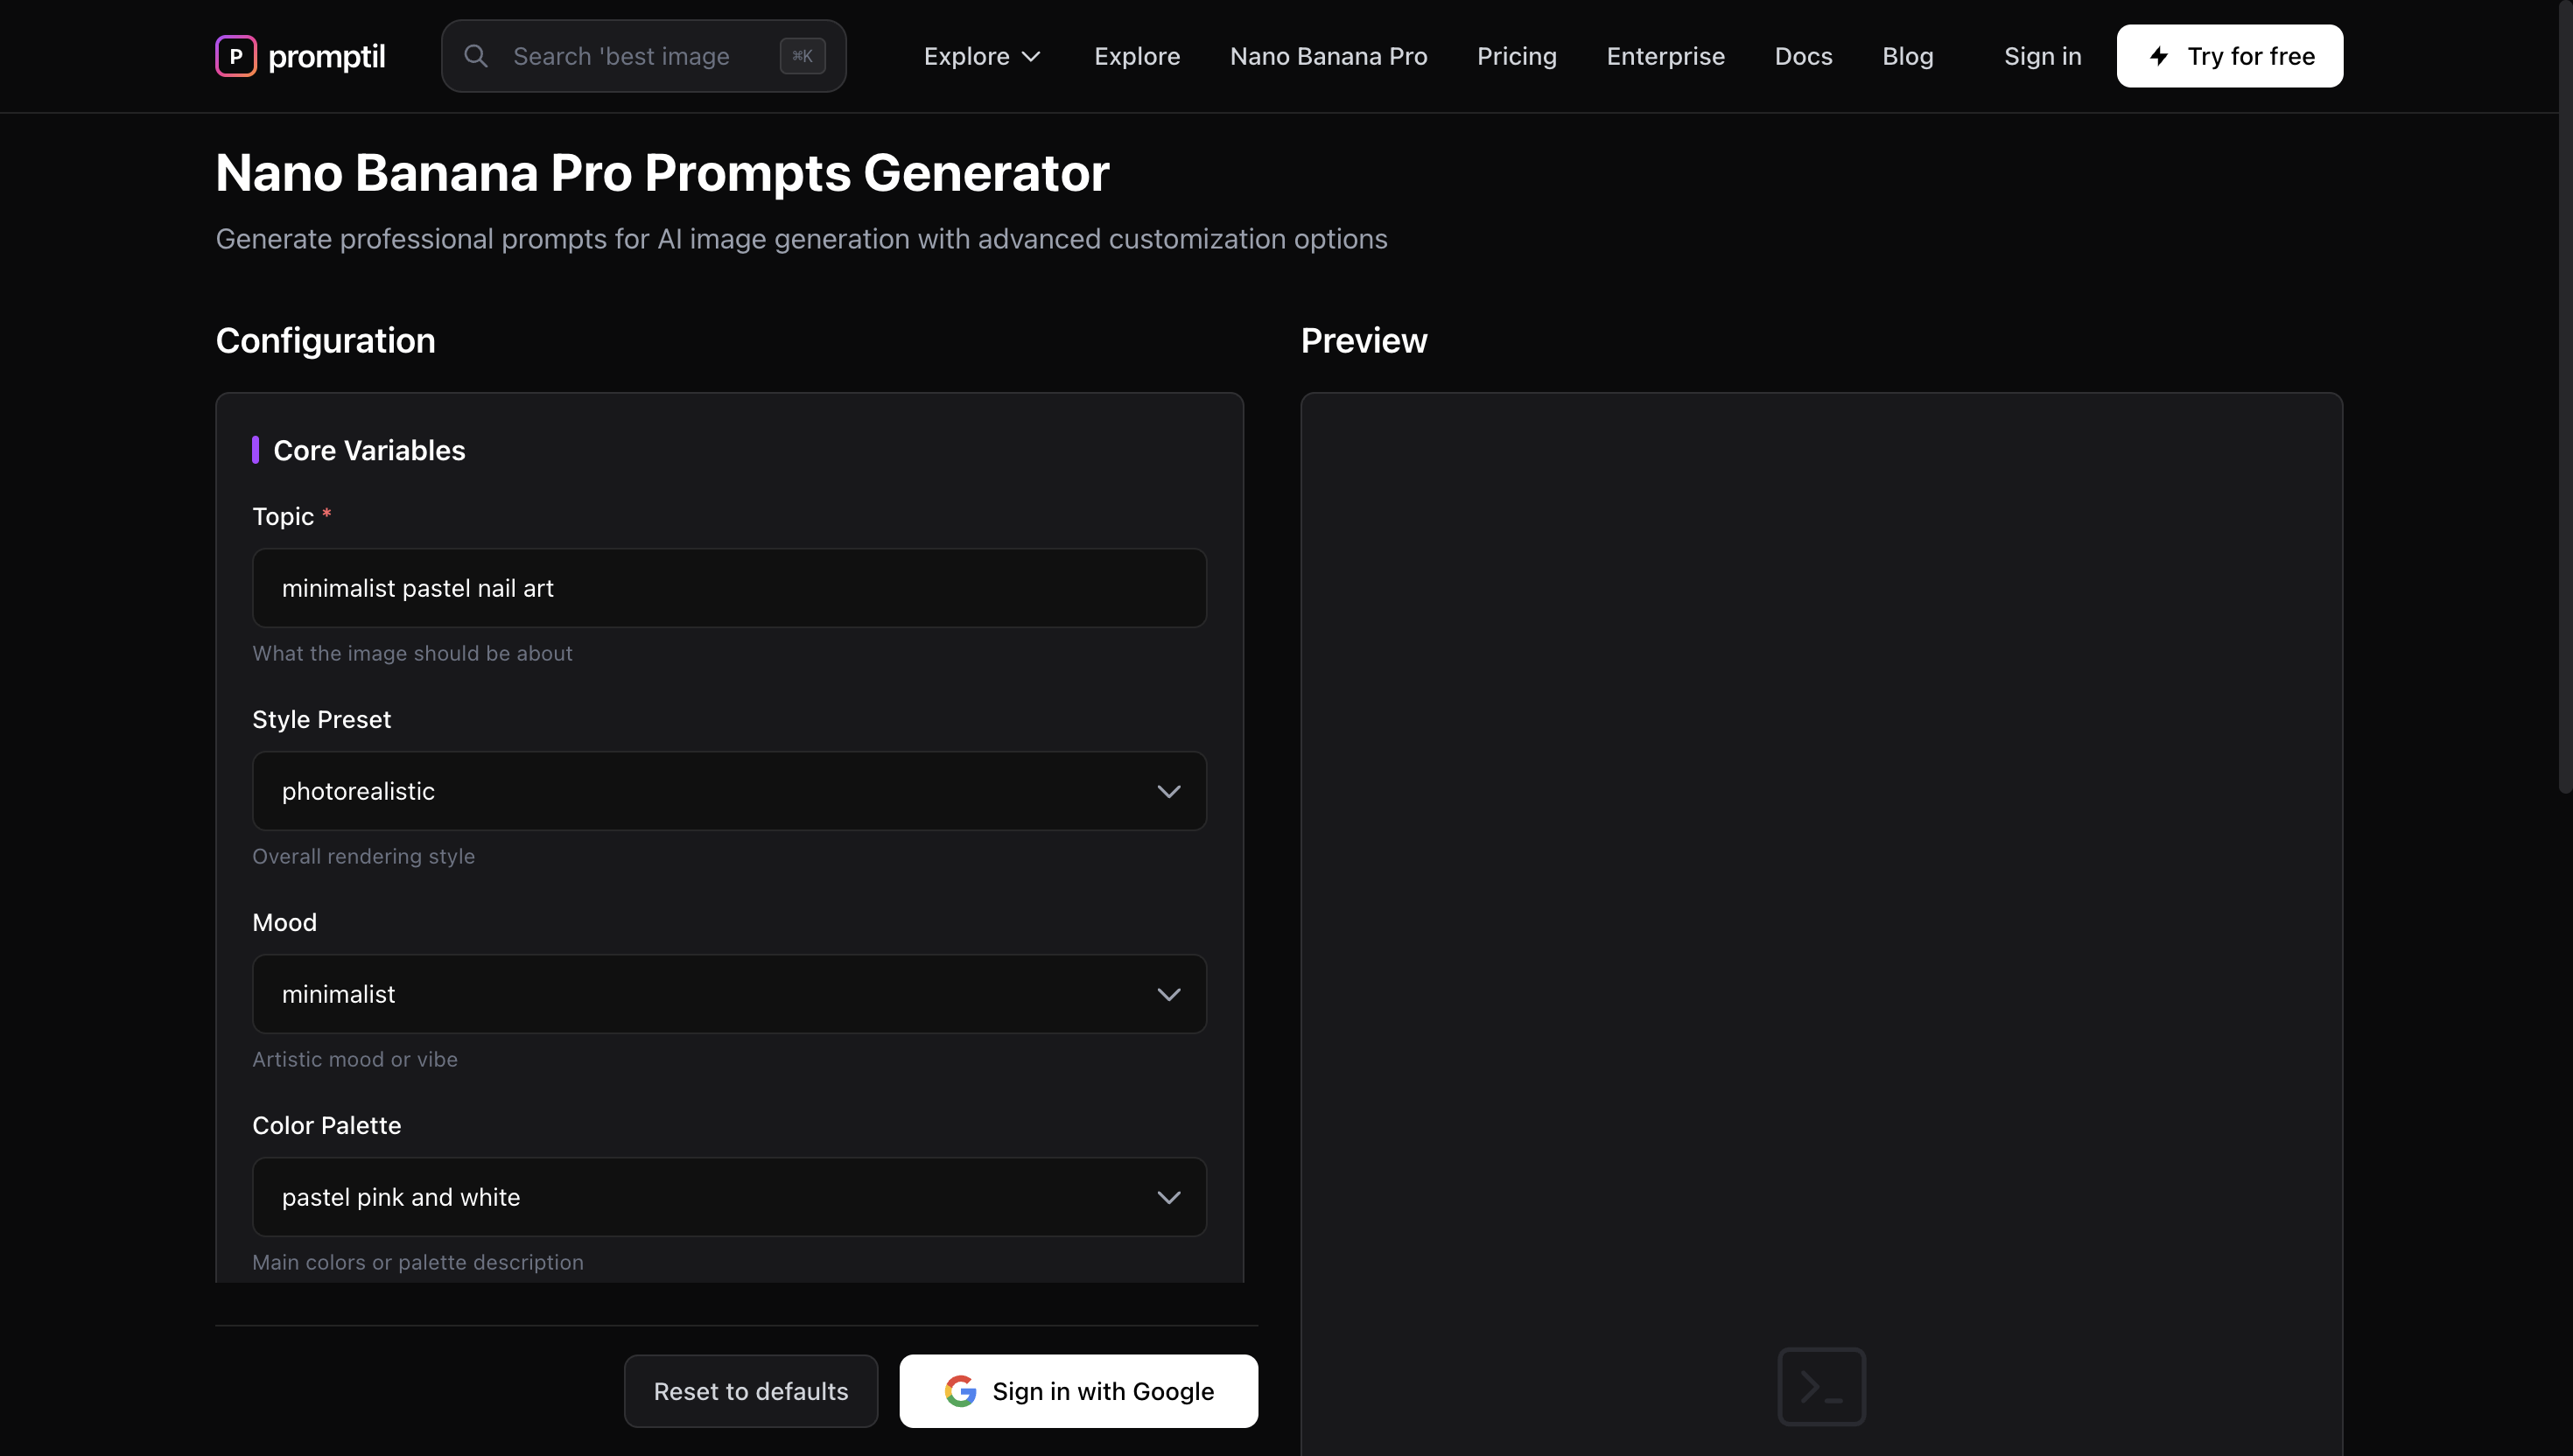This screenshot has height=1456, width=2573.
Task: Click the Sign in link
Action: click(x=2042, y=56)
